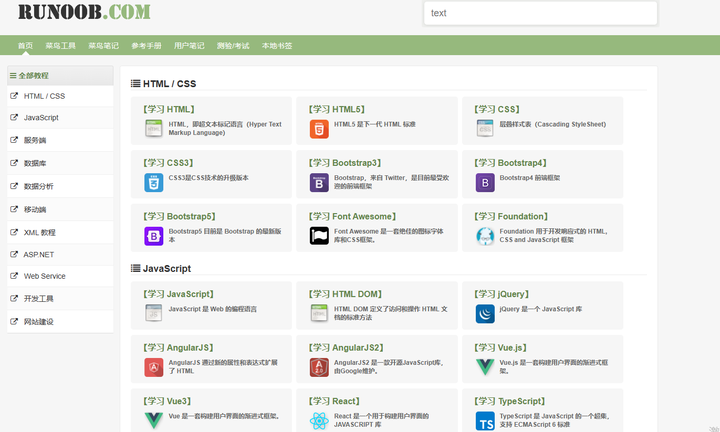
Task: Open the 【学习 HTML DOM】 title link
Action: pyautogui.click(x=345, y=294)
